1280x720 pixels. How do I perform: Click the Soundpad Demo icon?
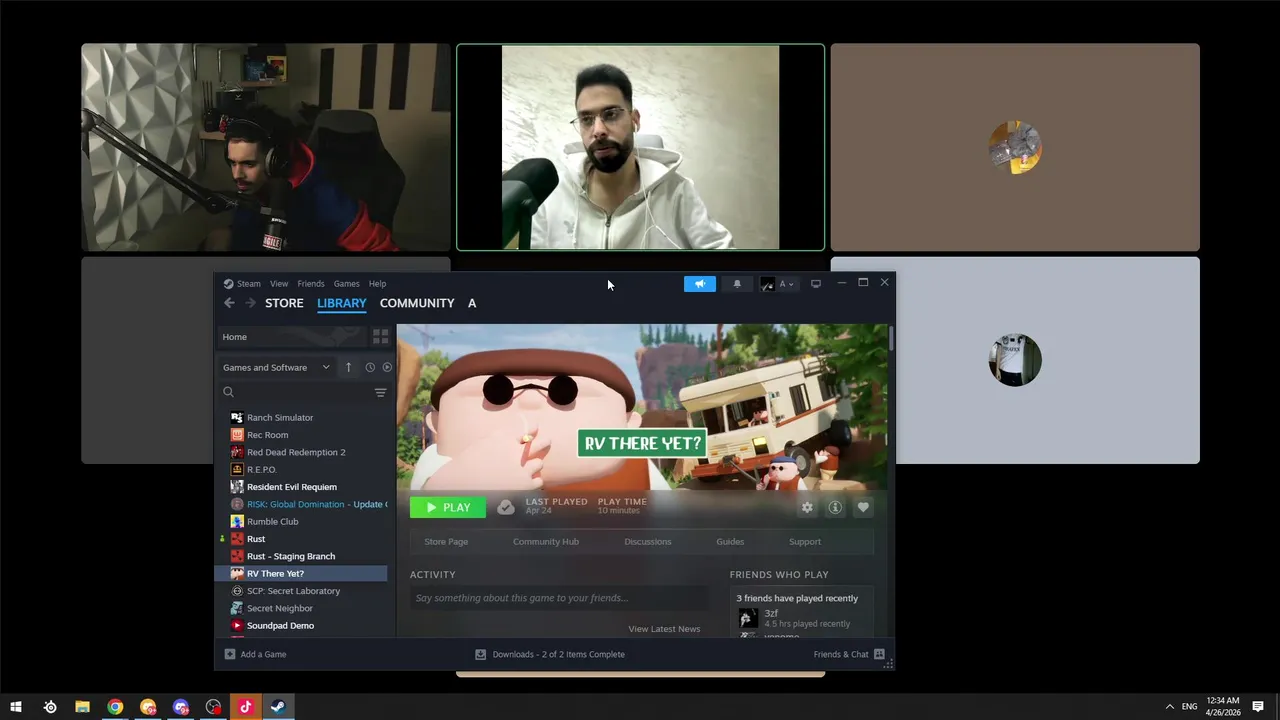click(237, 625)
